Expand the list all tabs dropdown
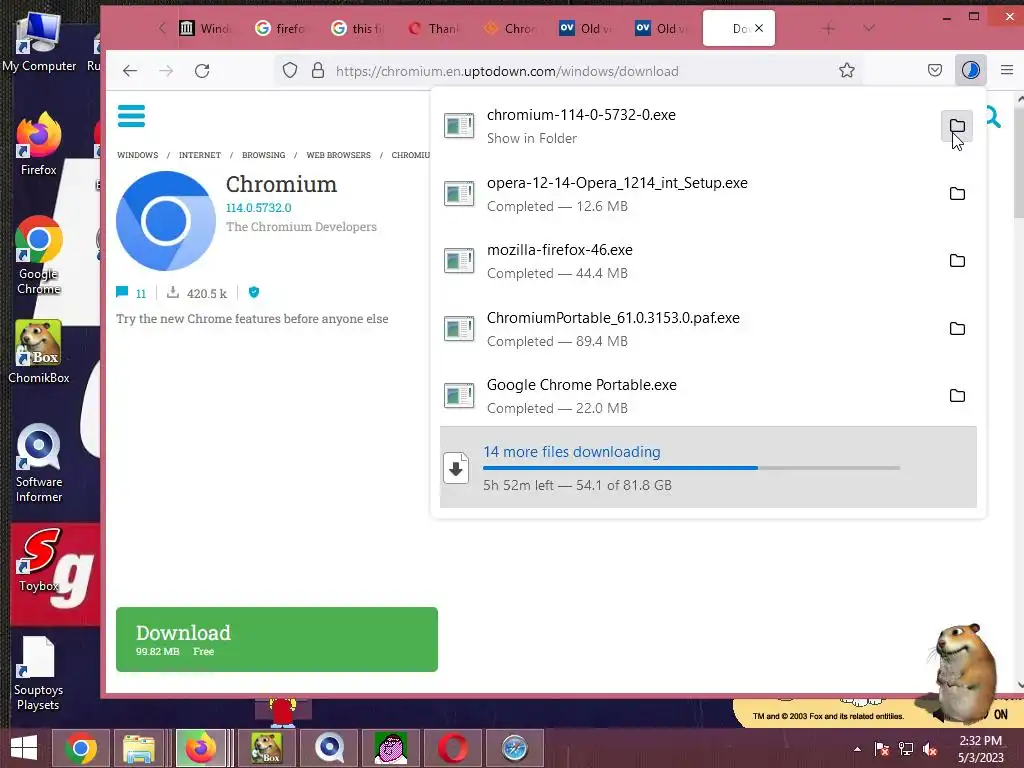 869,28
